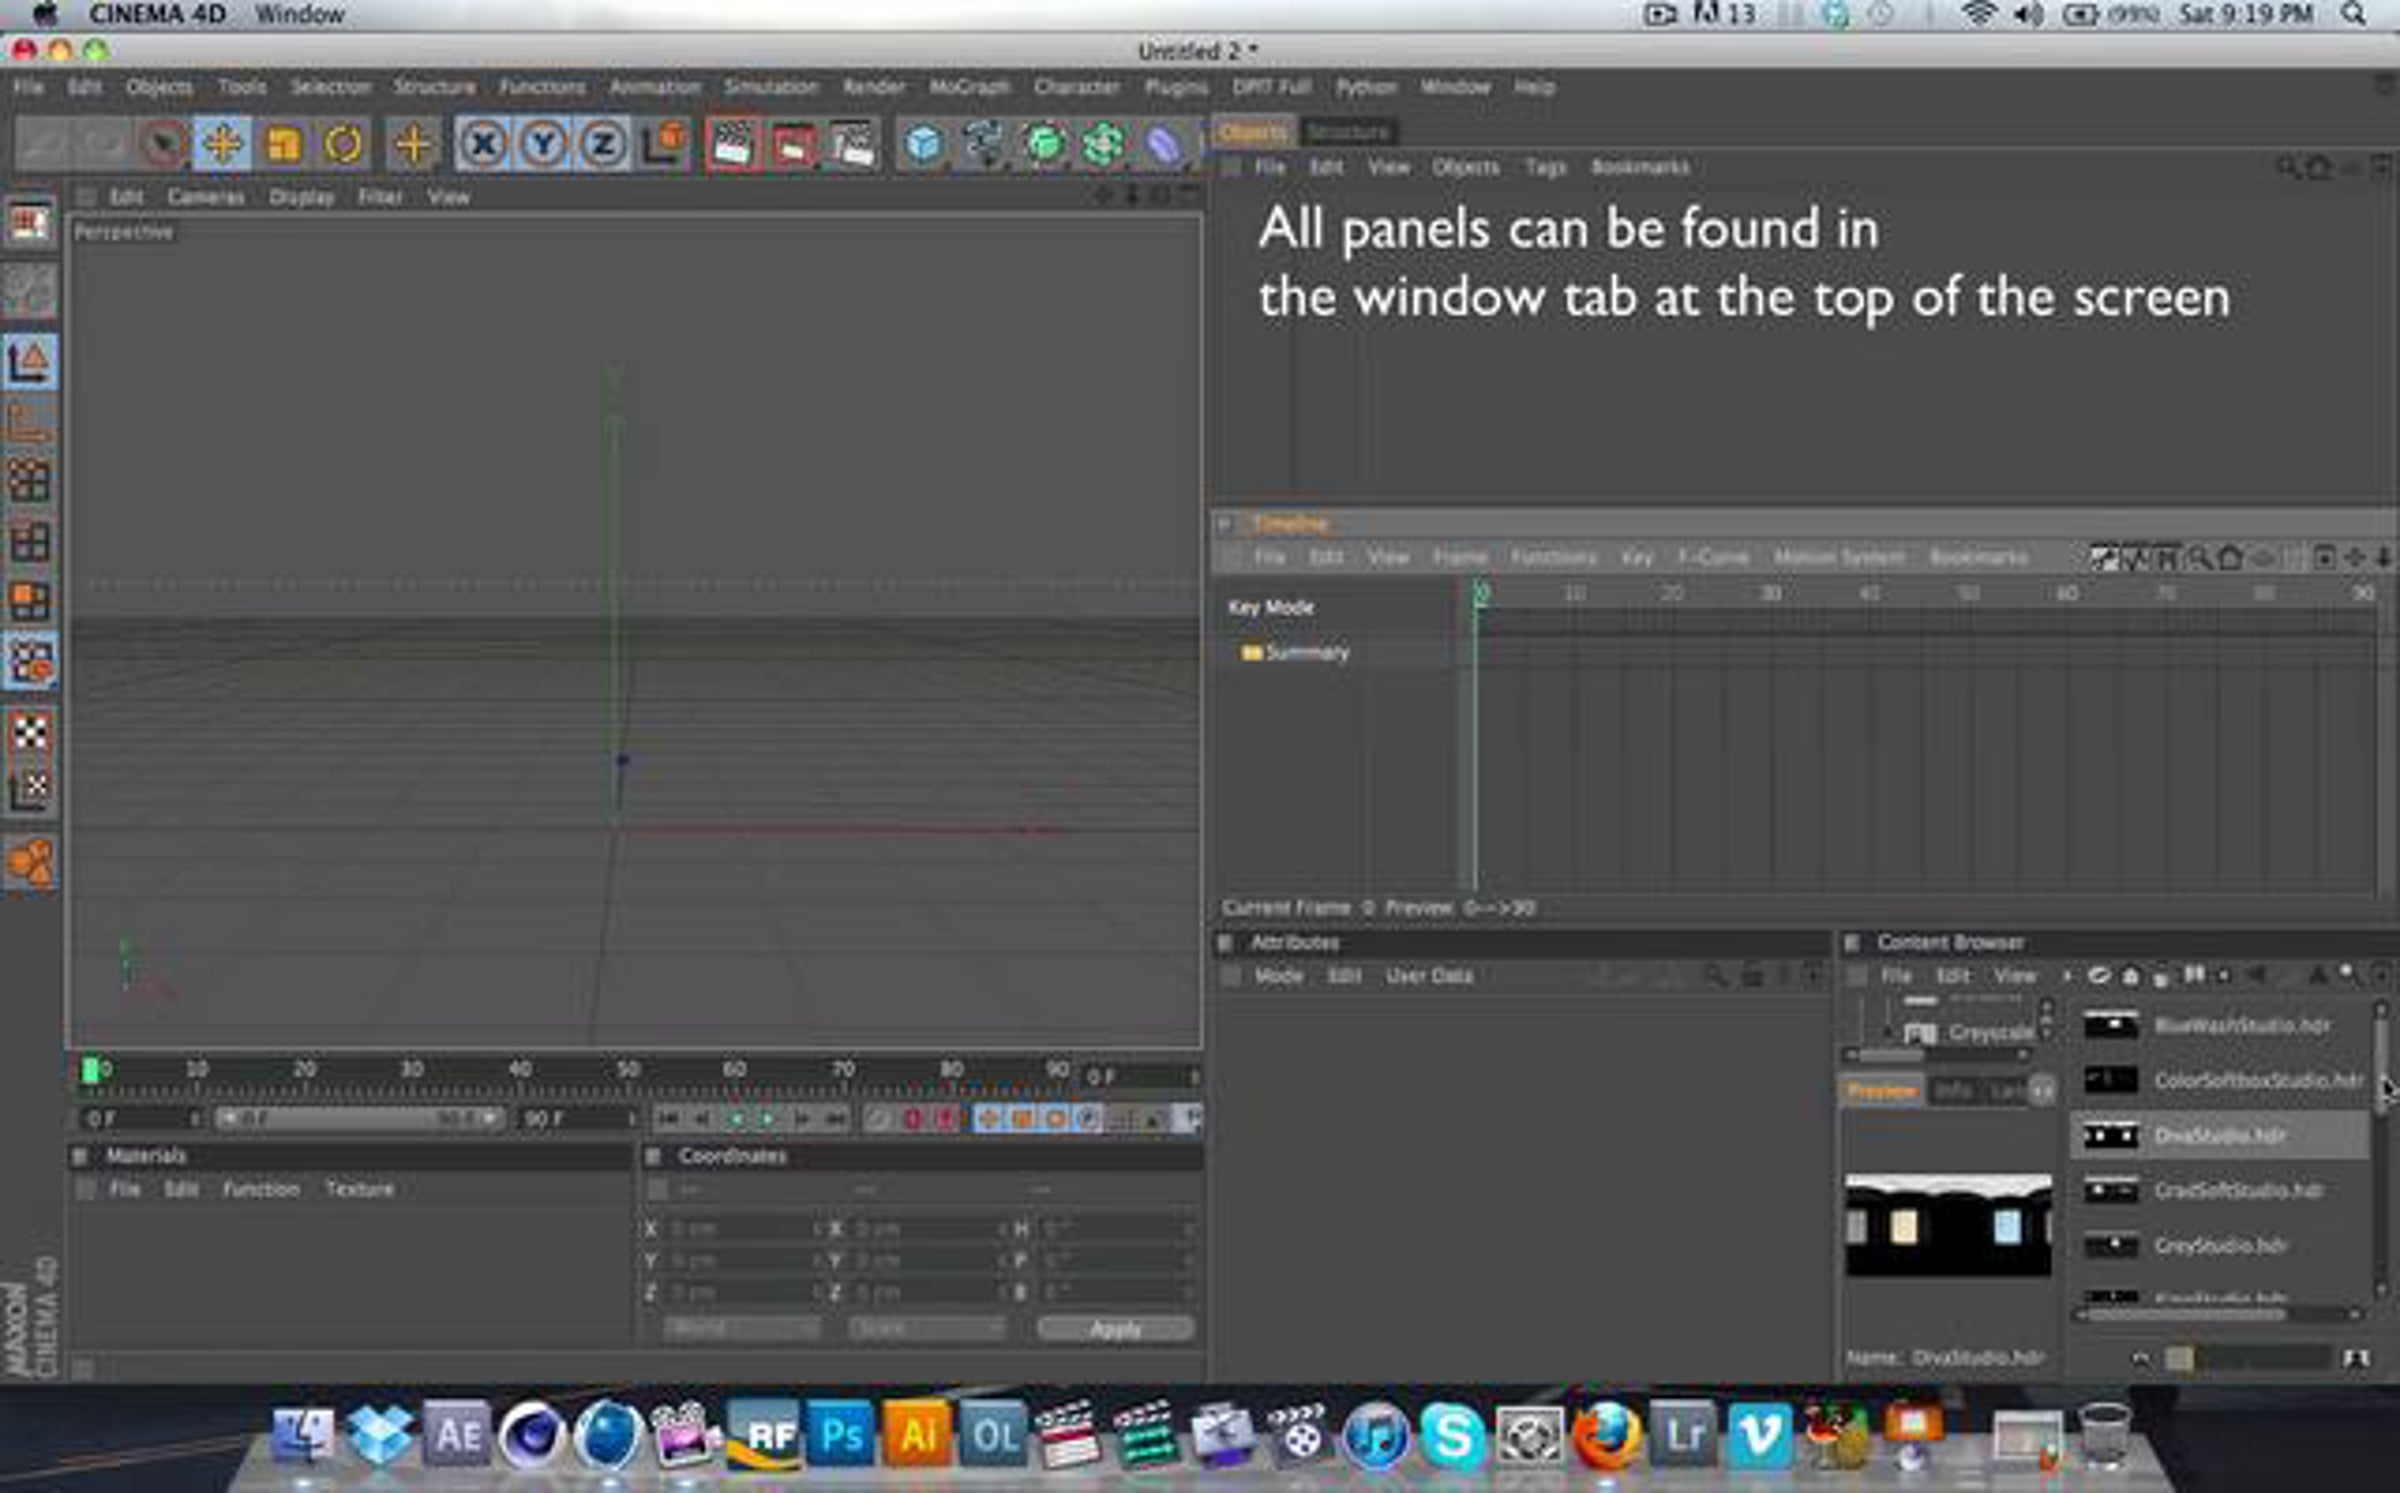Switch to the Structure tab
The width and height of the screenshot is (2400, 1493).
click(x=1347, y=132)
